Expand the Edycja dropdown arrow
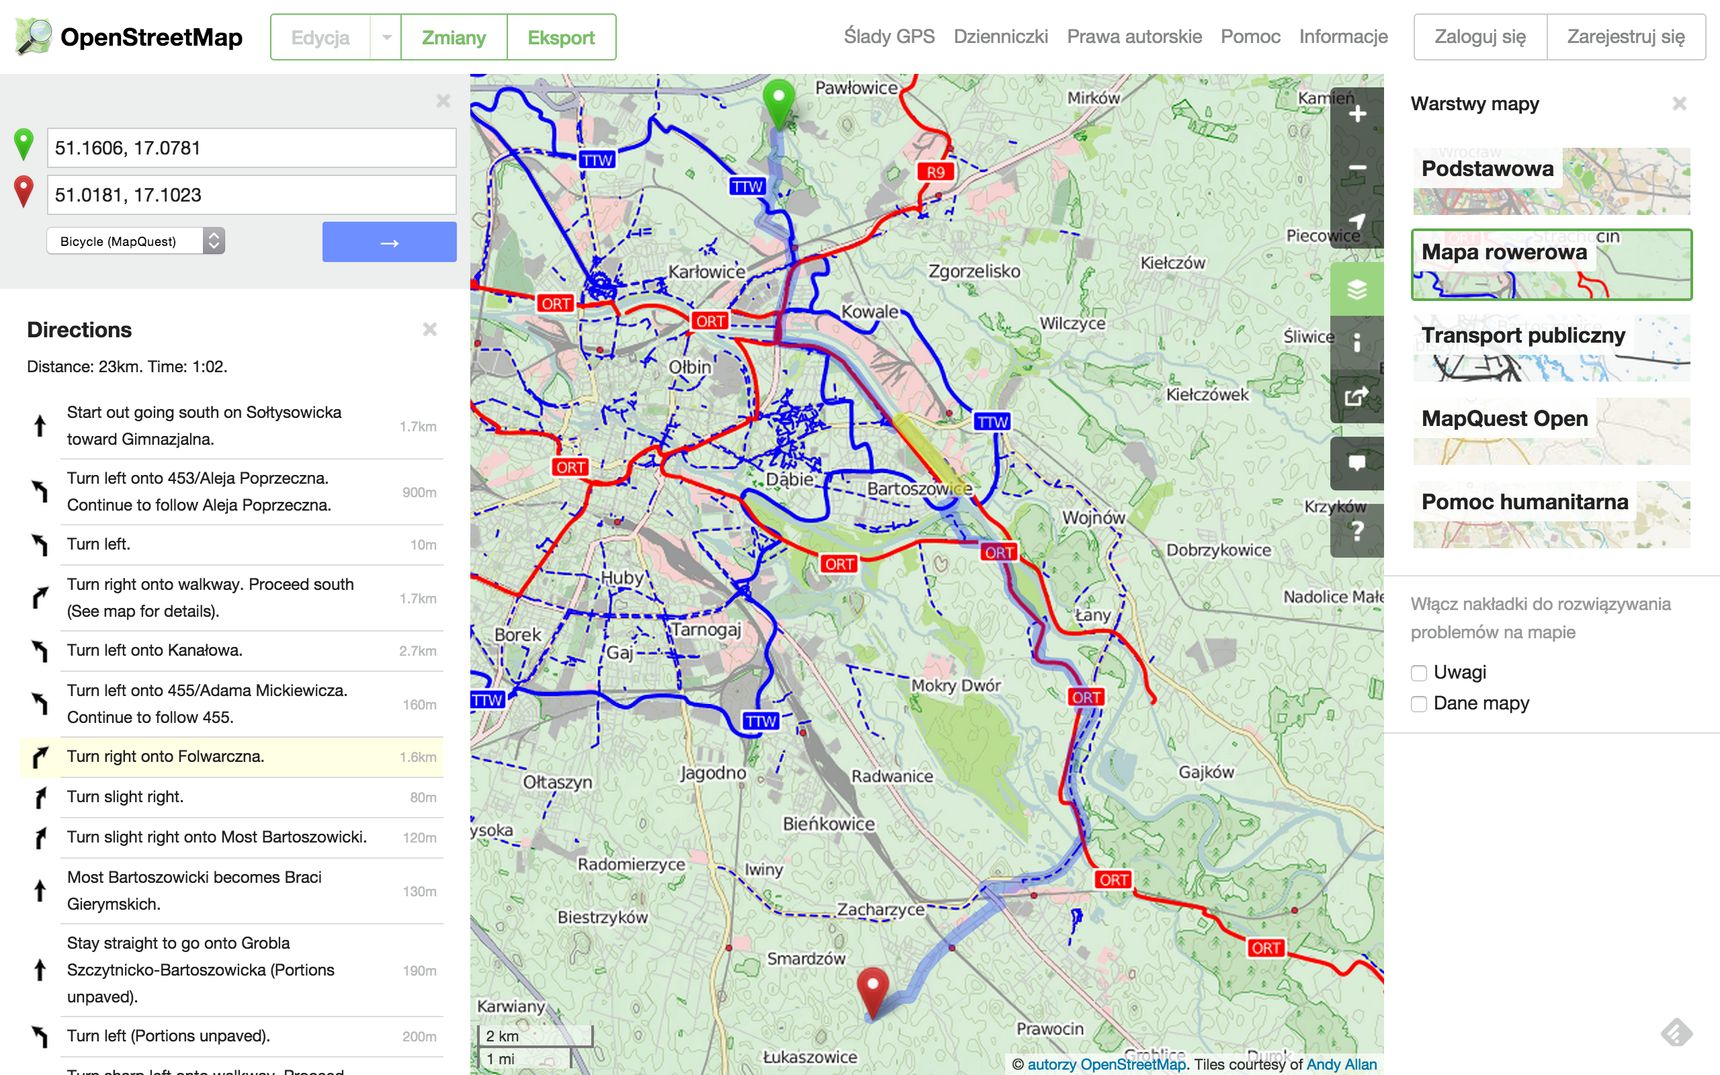 tap(386, 38)
